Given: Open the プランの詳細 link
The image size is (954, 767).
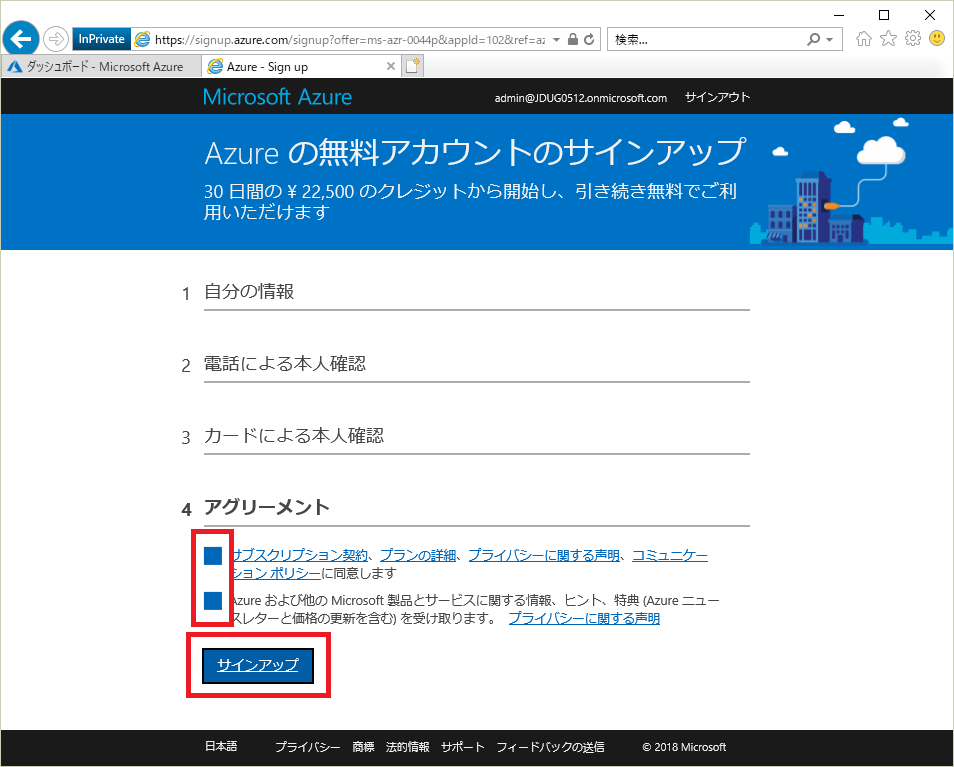Looking at the screenshot, I should click(418, 555).
